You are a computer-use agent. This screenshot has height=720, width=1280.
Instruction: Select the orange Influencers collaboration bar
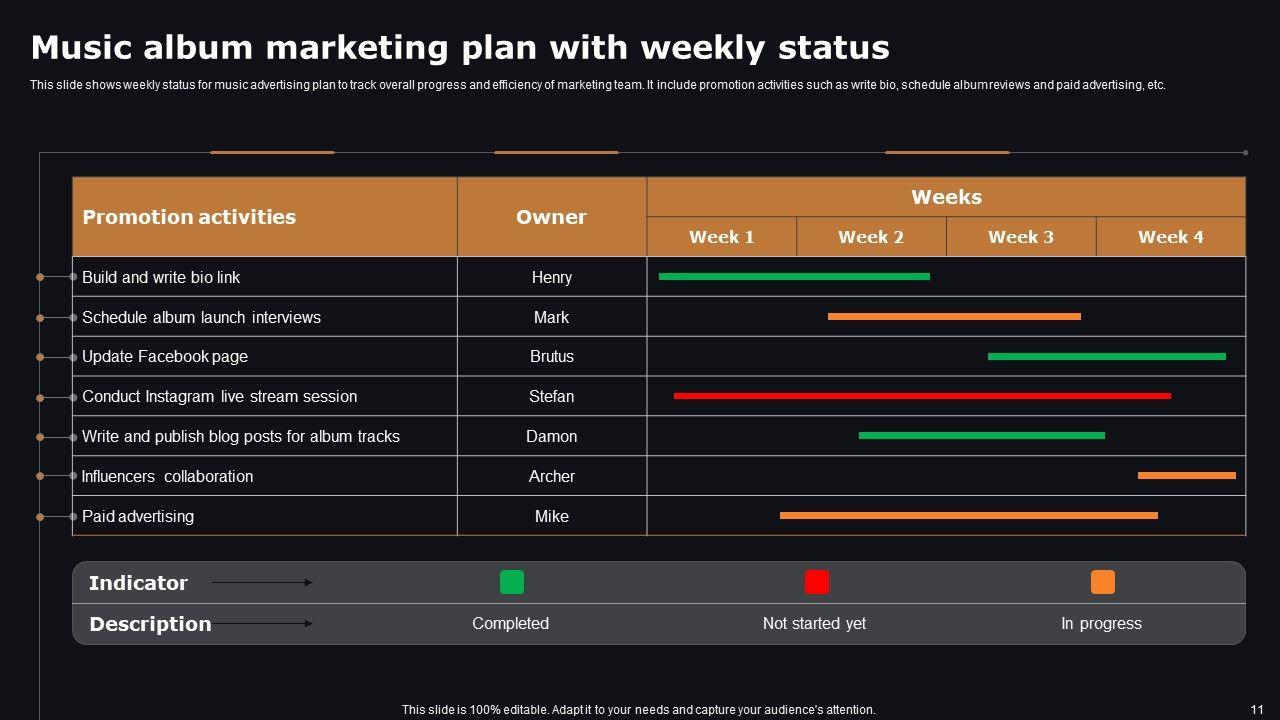point(1186,476)
